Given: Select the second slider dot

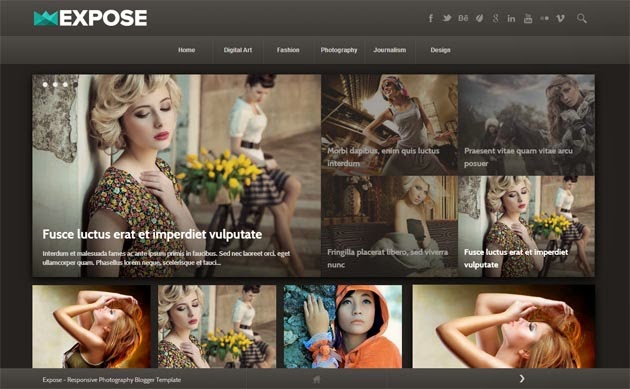Looking at the screenshot, I should [55, 84].
